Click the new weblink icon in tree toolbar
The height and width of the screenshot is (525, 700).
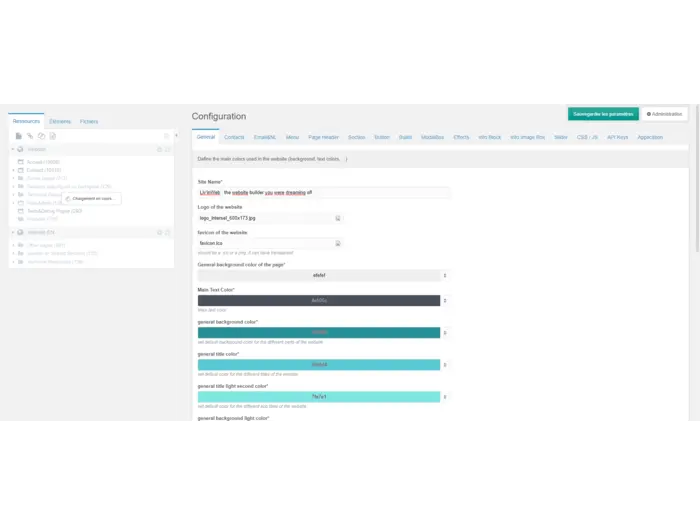30,135
